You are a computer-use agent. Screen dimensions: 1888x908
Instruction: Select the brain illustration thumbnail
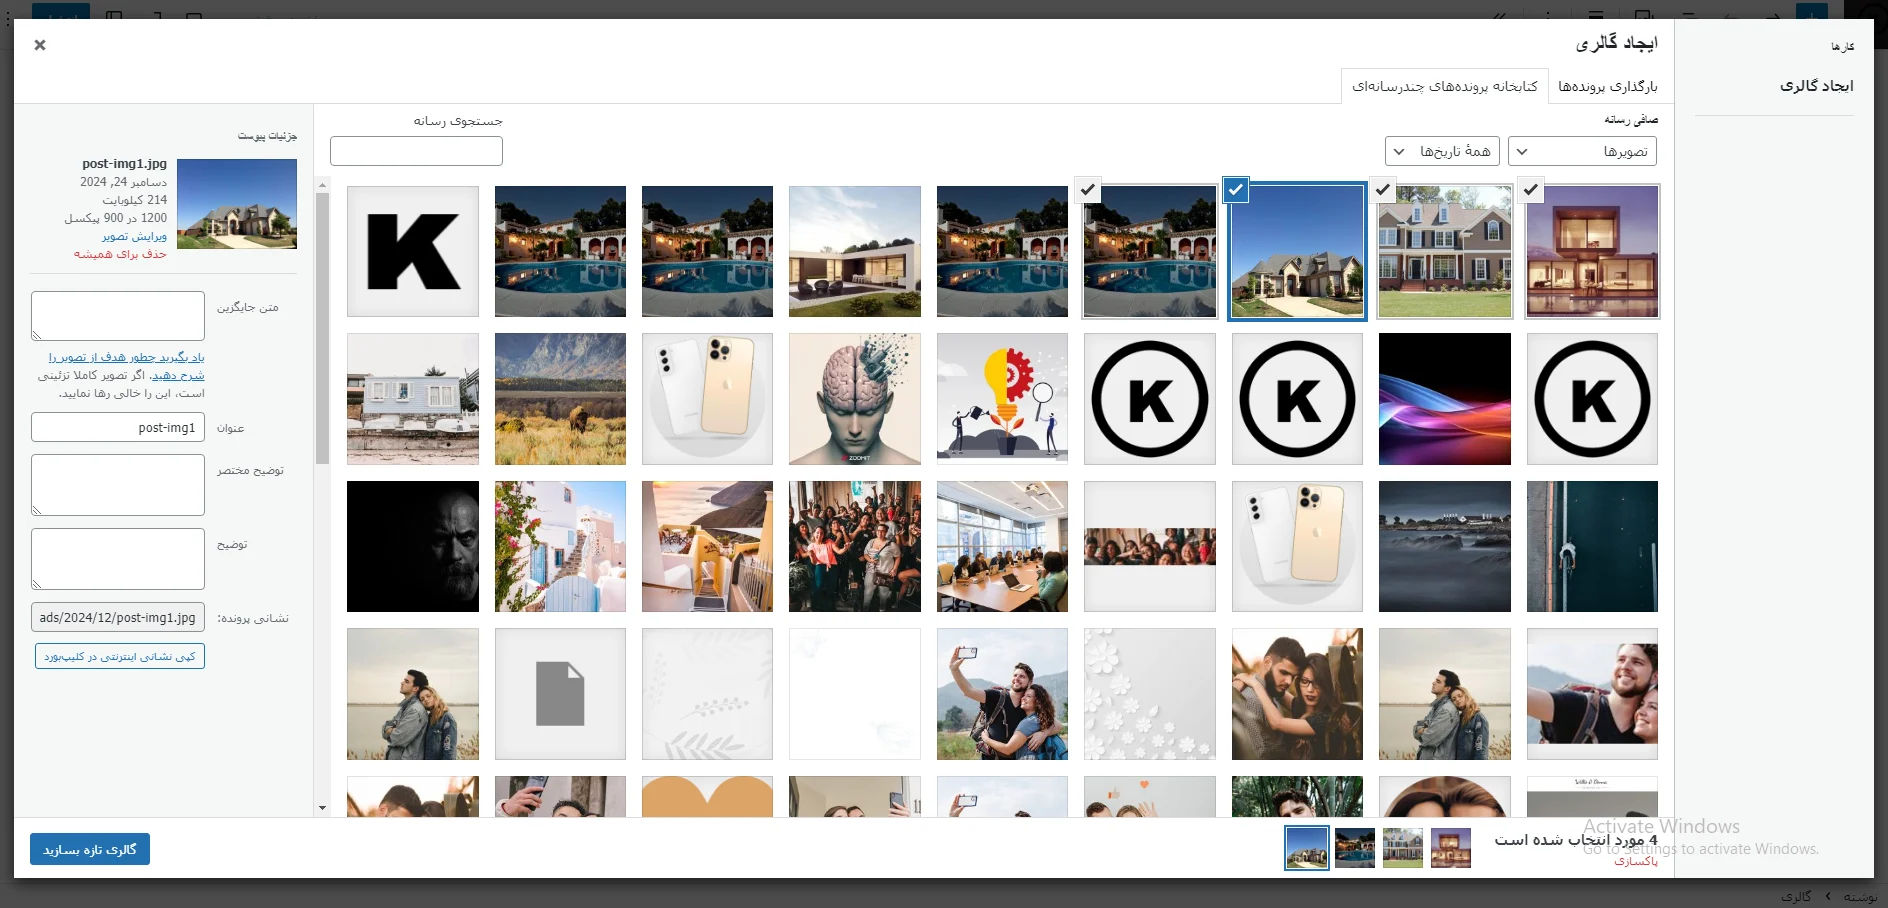(x=854, y=399)
